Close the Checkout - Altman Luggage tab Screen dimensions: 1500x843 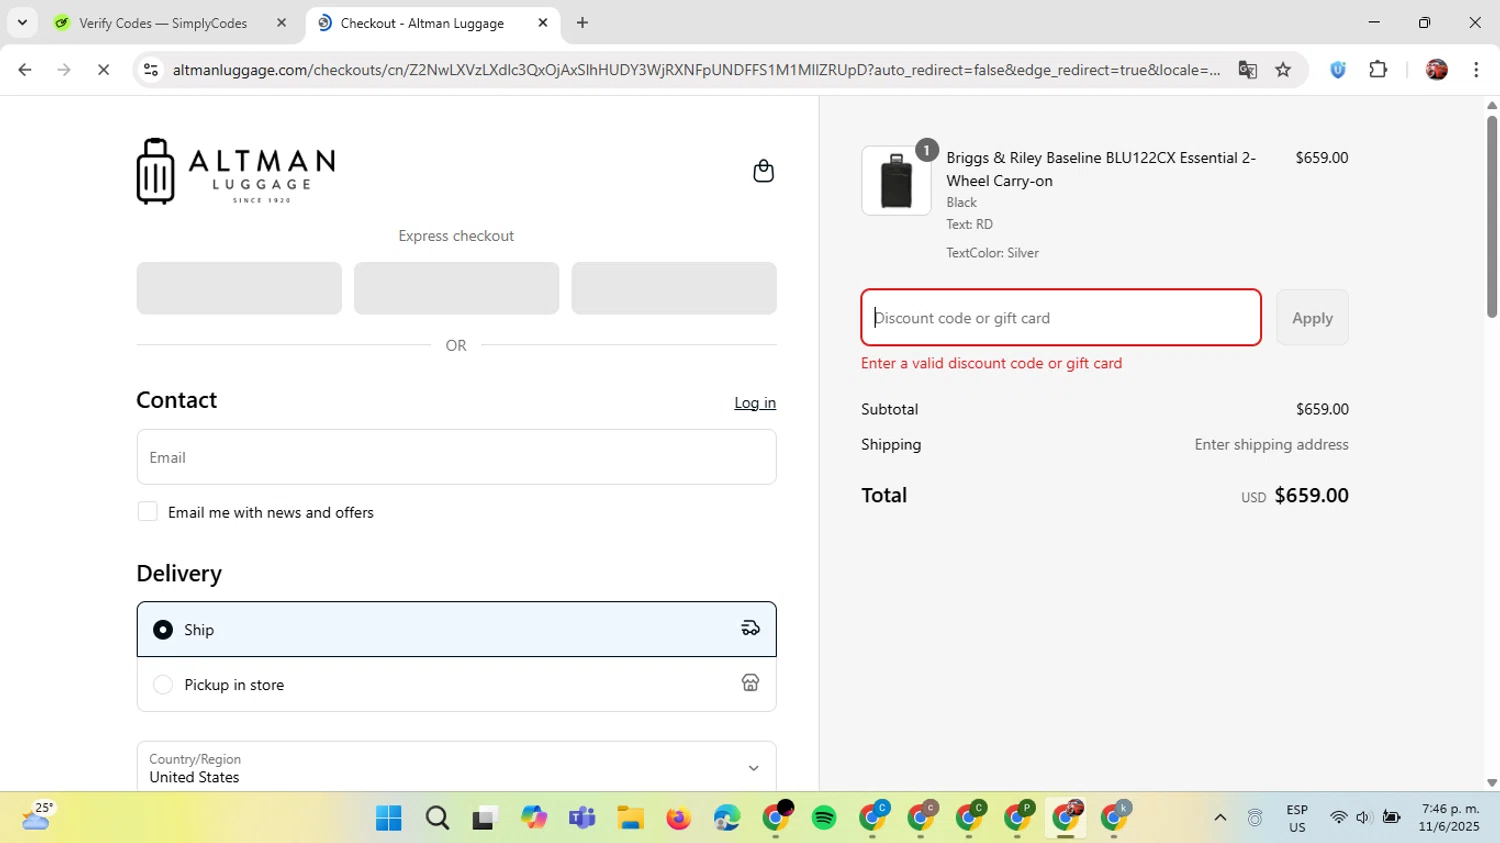coord(543,23)
